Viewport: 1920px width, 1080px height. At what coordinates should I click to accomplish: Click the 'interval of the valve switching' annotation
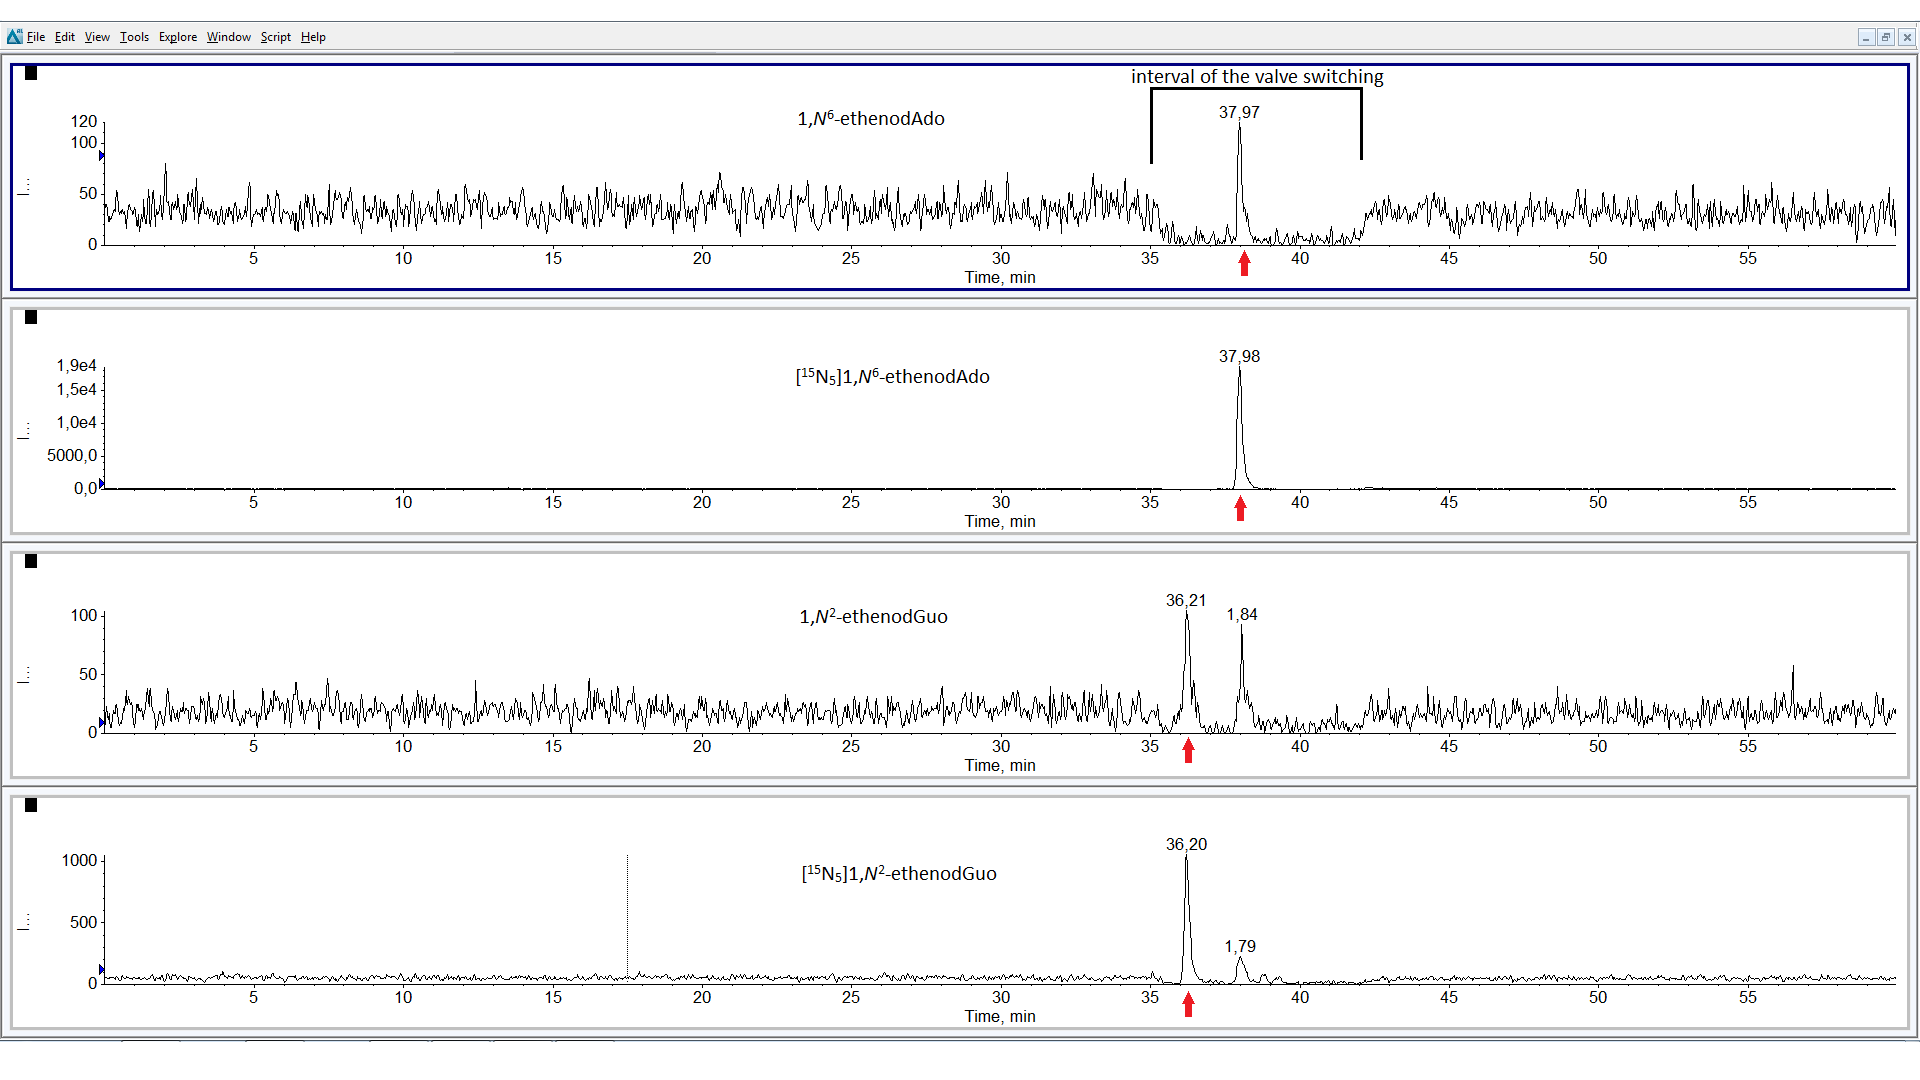(x=1257, y=77)
